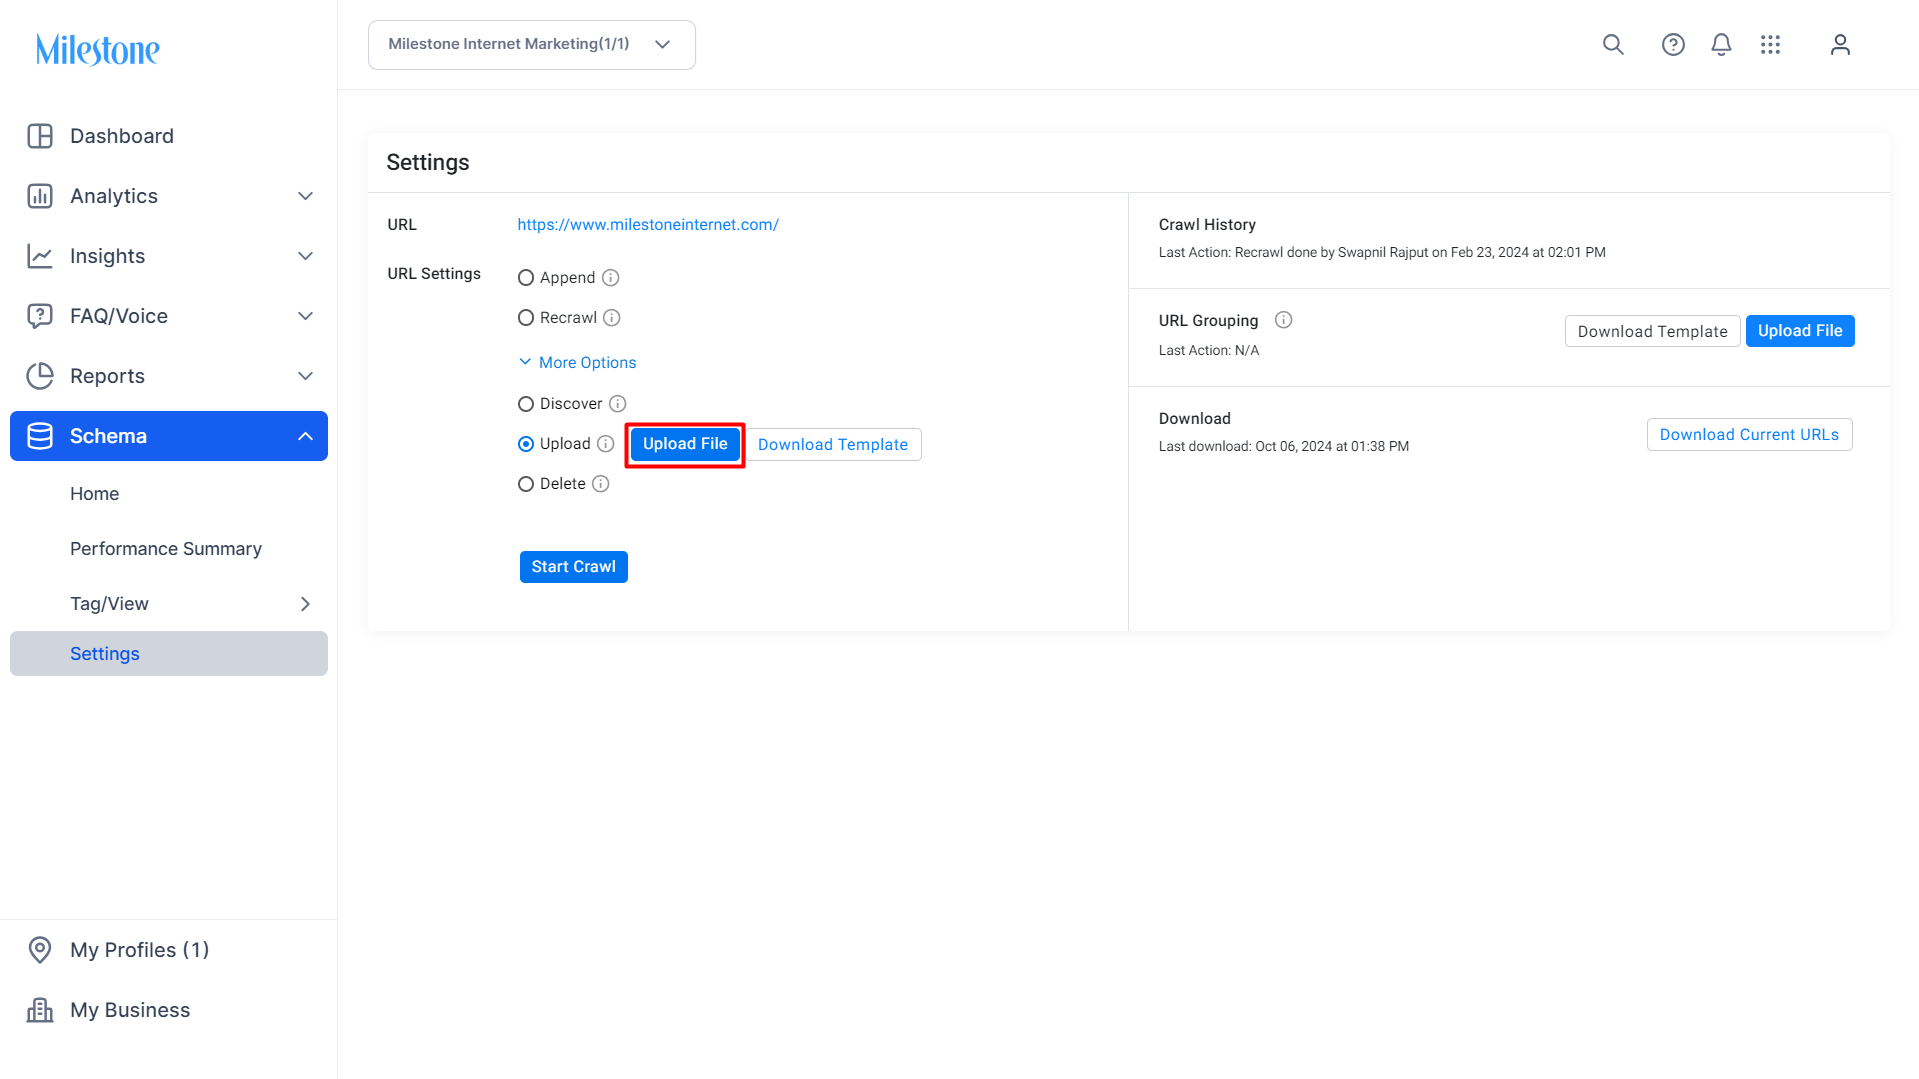Click the My Profiles location pin icon

[40, 950]
